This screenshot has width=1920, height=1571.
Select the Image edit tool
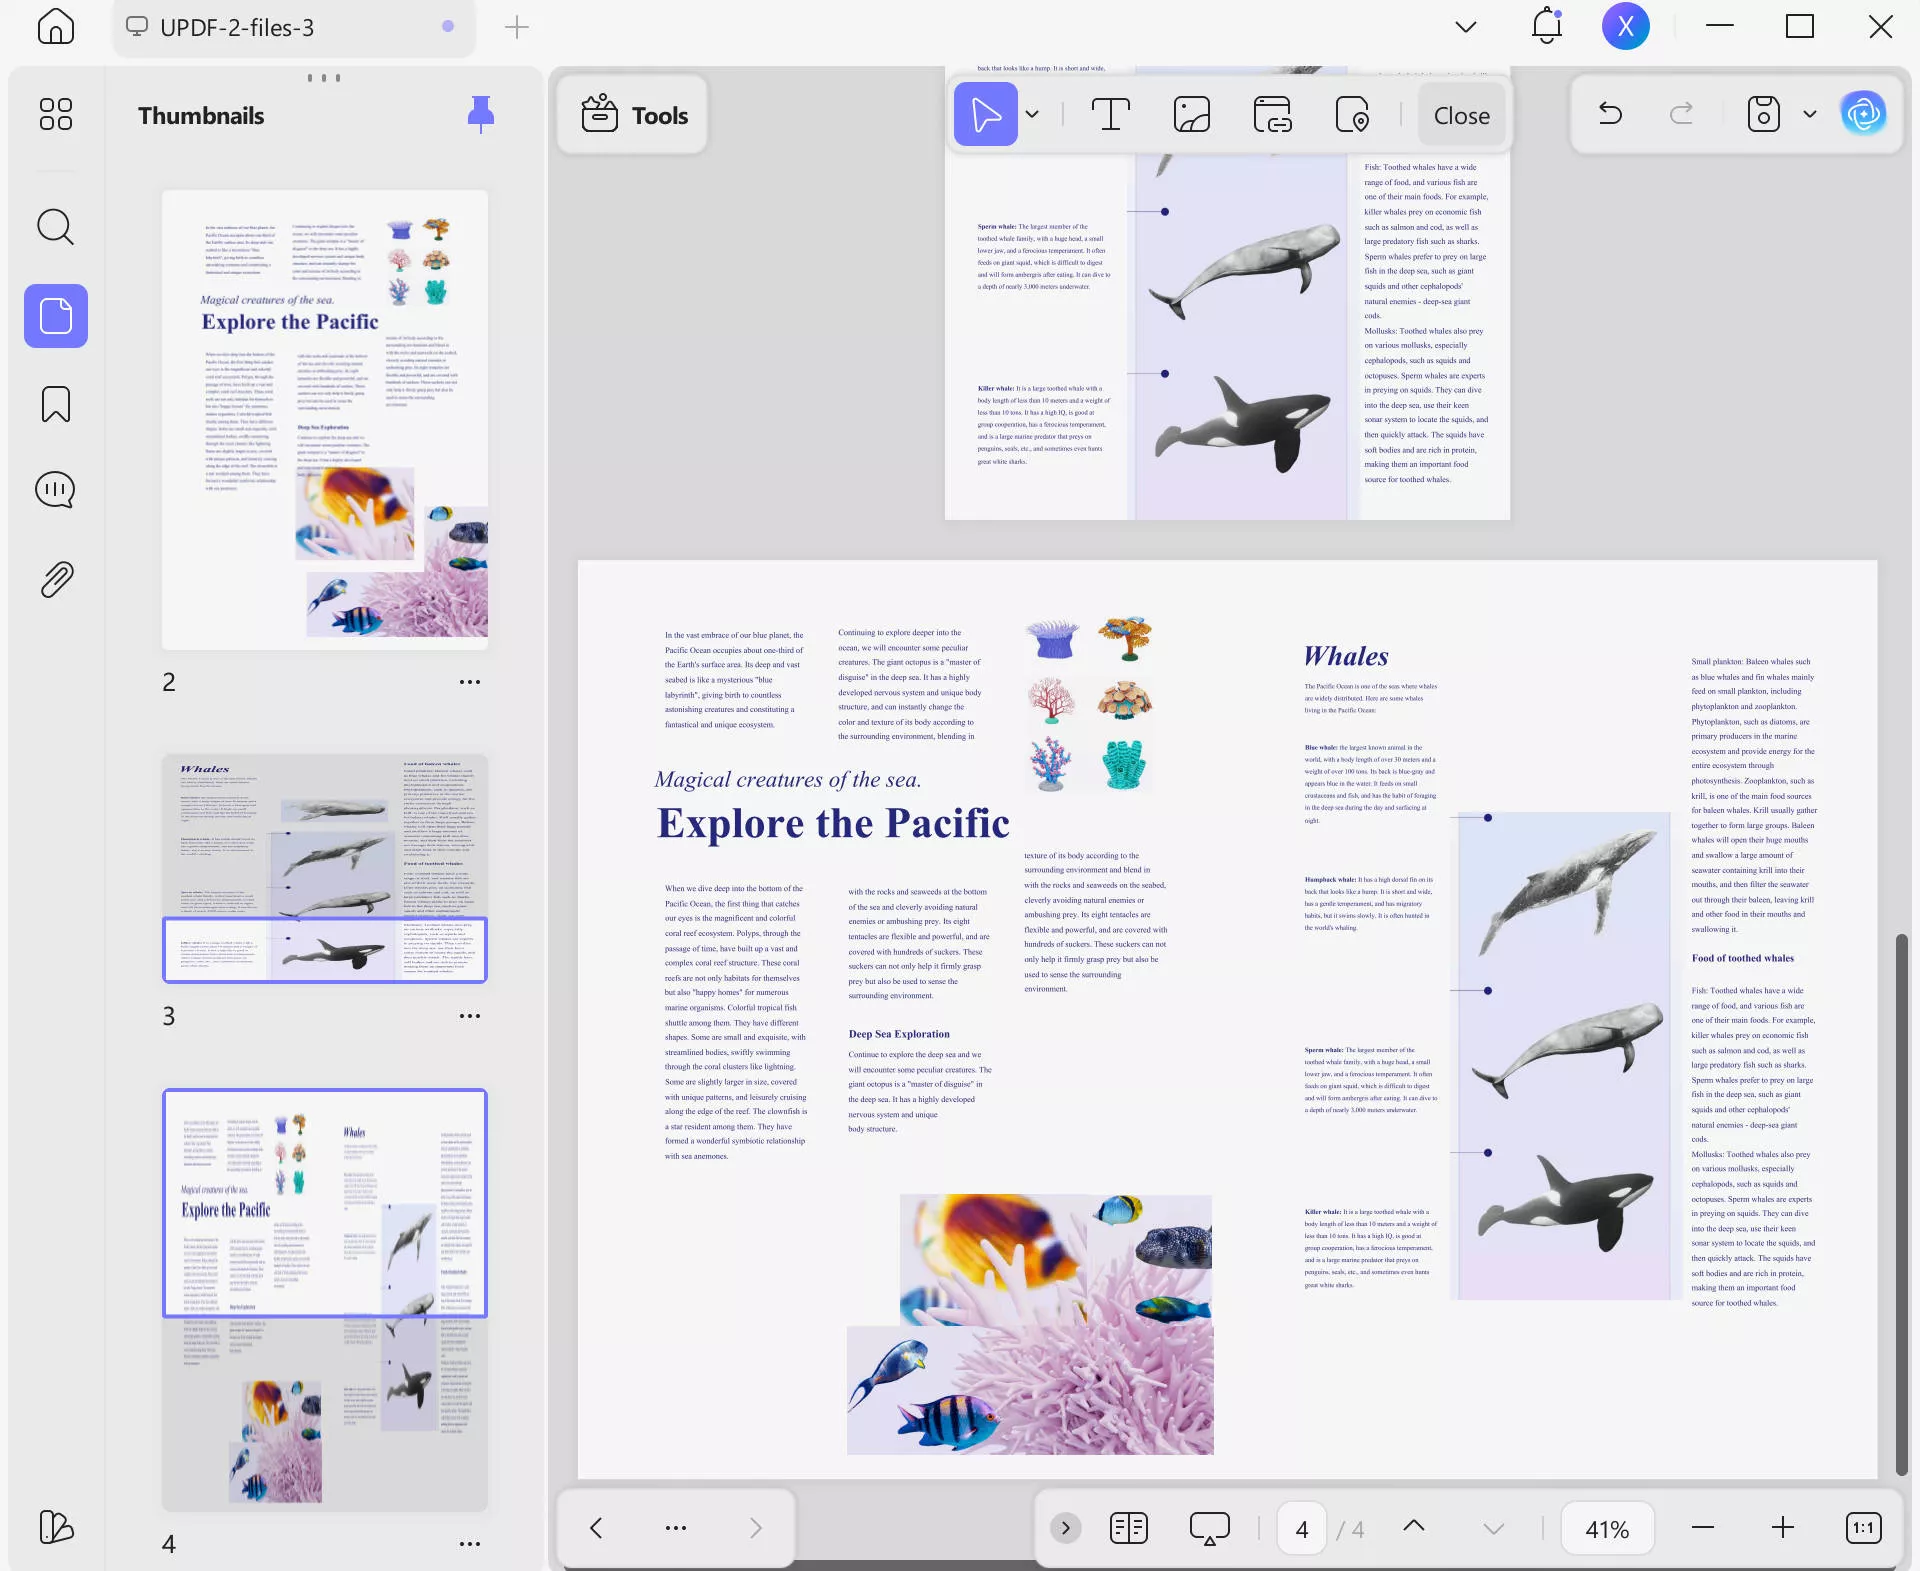pos(1191,115)
